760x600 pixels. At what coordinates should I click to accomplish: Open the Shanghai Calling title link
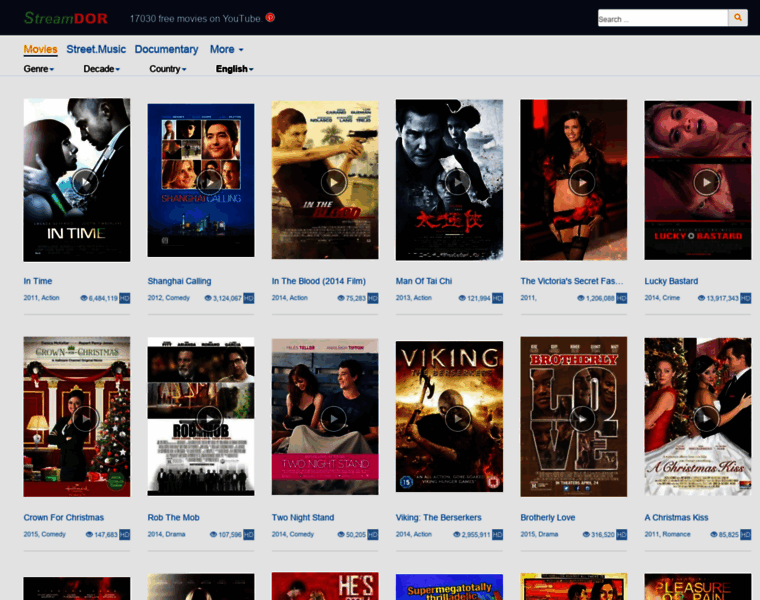(179, 281)
